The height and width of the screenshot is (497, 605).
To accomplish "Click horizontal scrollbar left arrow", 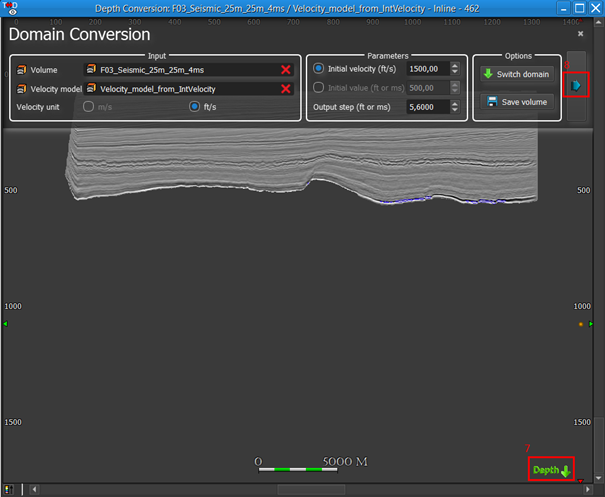I will (34, 489).
